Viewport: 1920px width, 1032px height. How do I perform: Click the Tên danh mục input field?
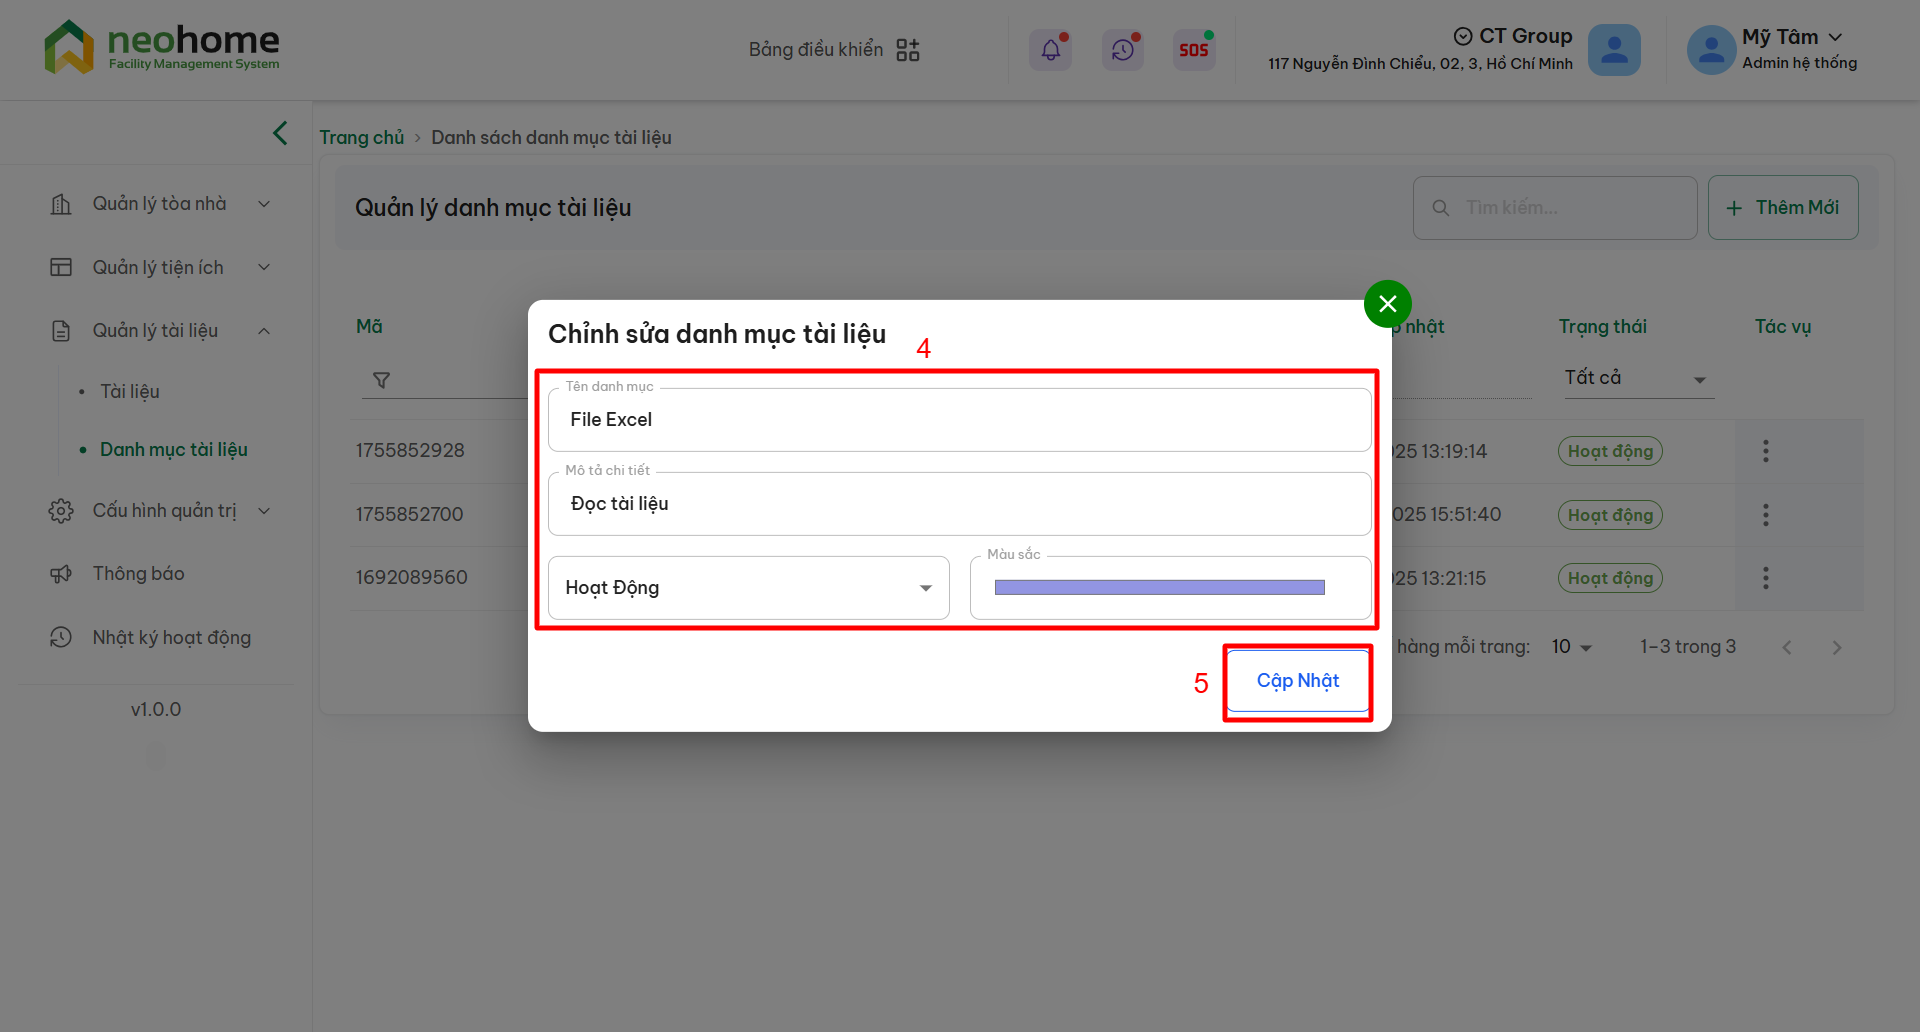pyautogui.click(x=958, y=420)
